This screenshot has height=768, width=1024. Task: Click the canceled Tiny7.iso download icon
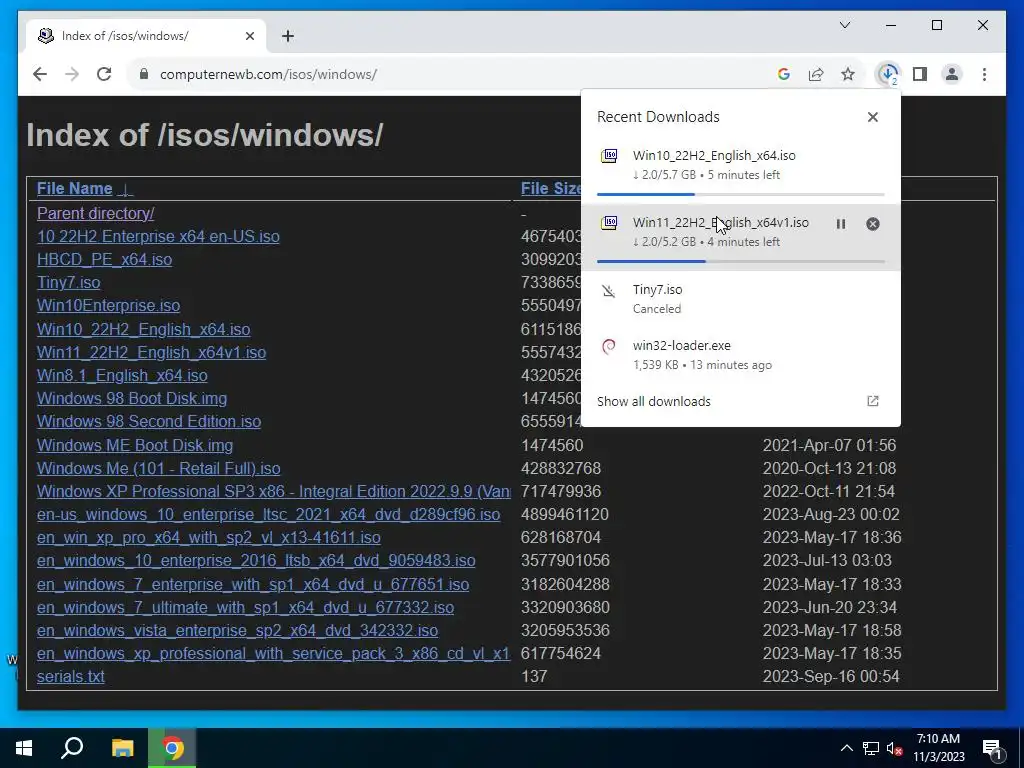609,291
